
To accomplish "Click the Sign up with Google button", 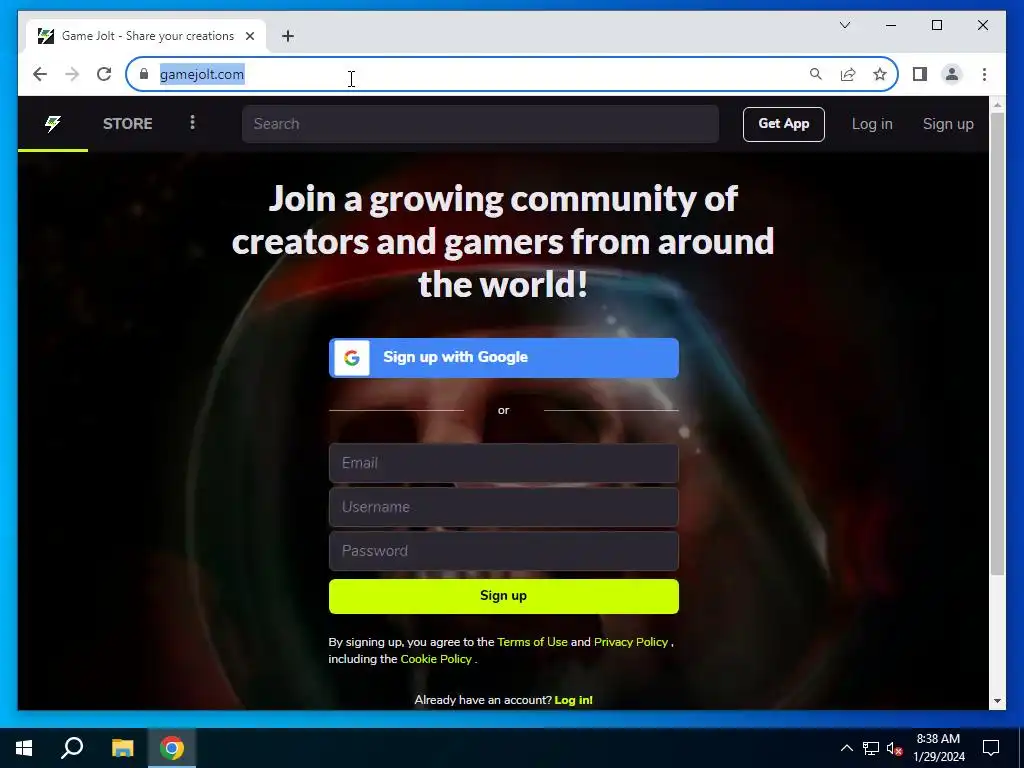I will pos(504,358).
